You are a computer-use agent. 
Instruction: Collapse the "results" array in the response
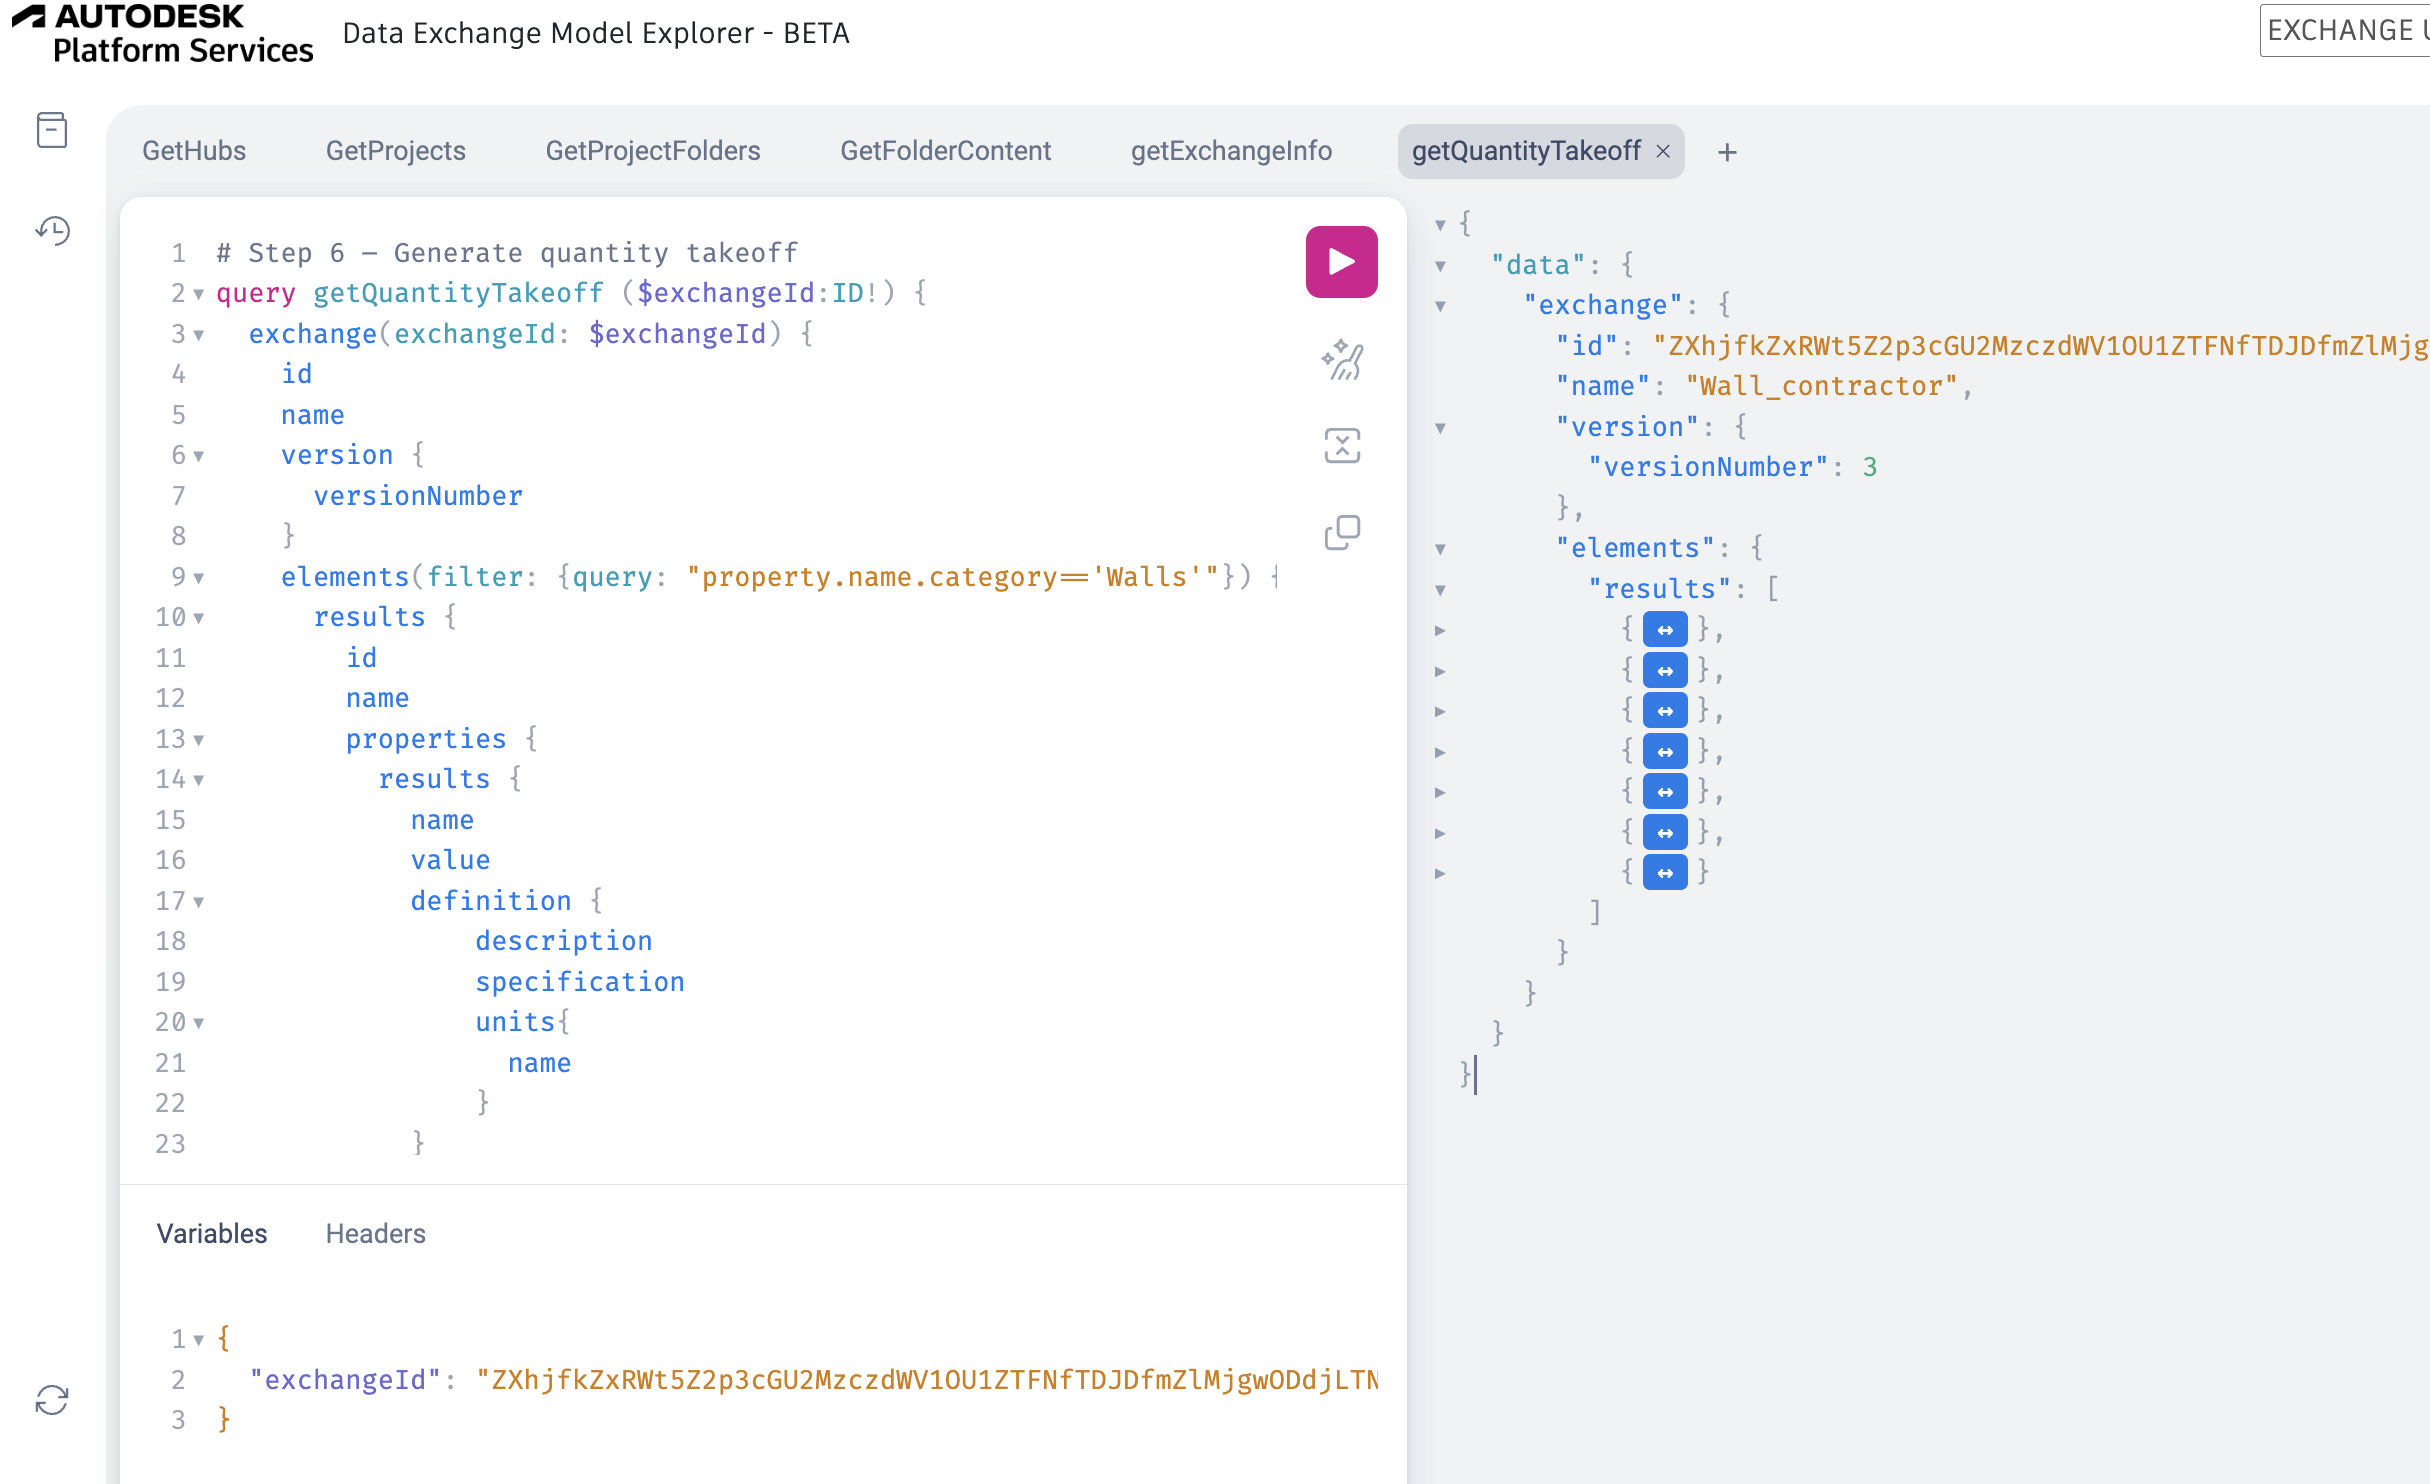point(1440,590)
